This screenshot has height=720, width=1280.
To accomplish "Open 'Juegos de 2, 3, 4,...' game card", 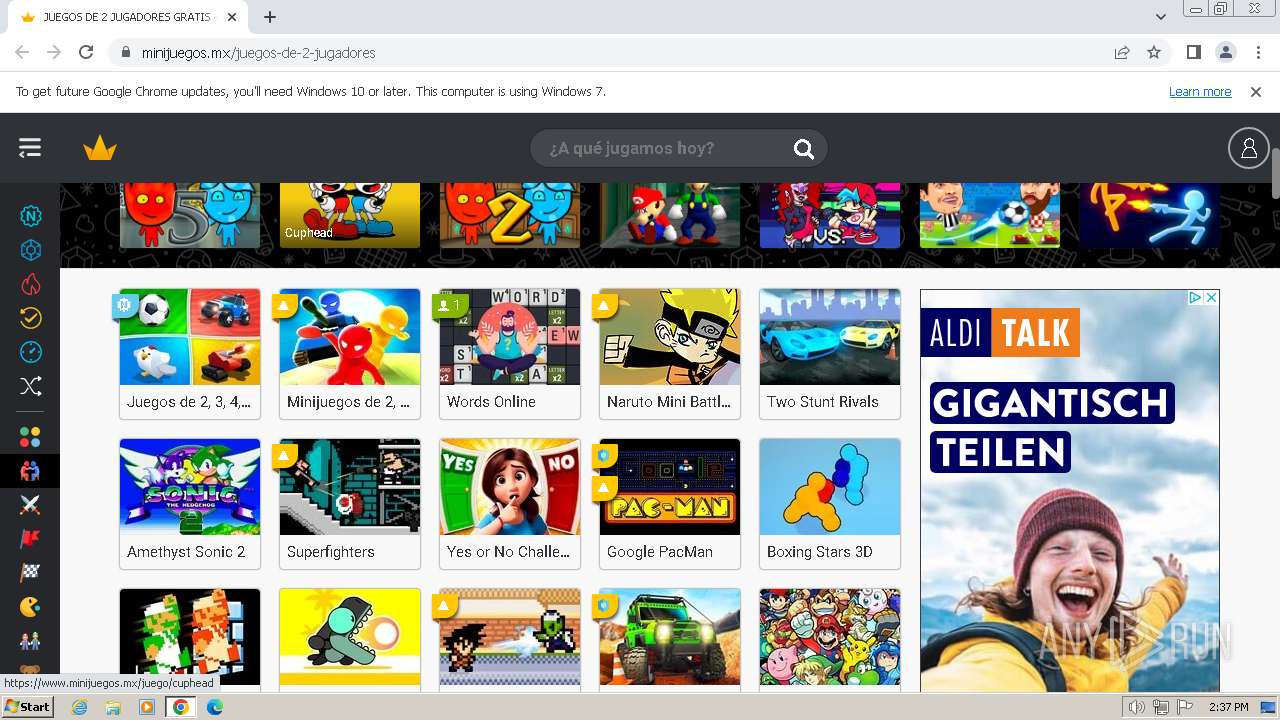I will point(190,353).
